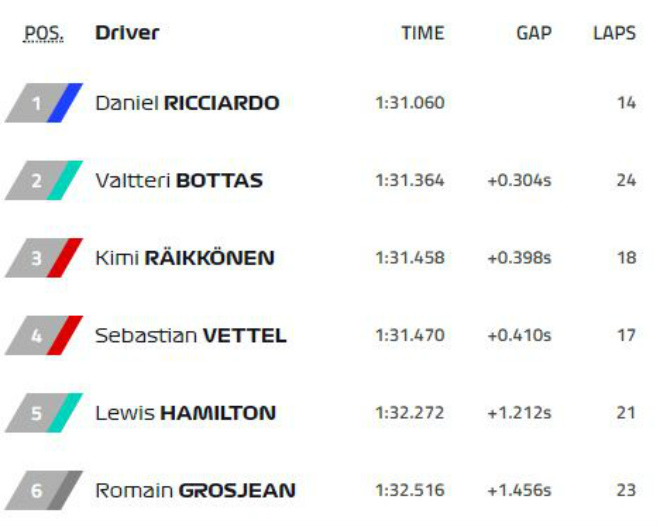The width and height of the screenshot is (660, 527).
Task: Open Romain Grosjean's driver name
Action: pyautogui.click(x=195, y=490)
